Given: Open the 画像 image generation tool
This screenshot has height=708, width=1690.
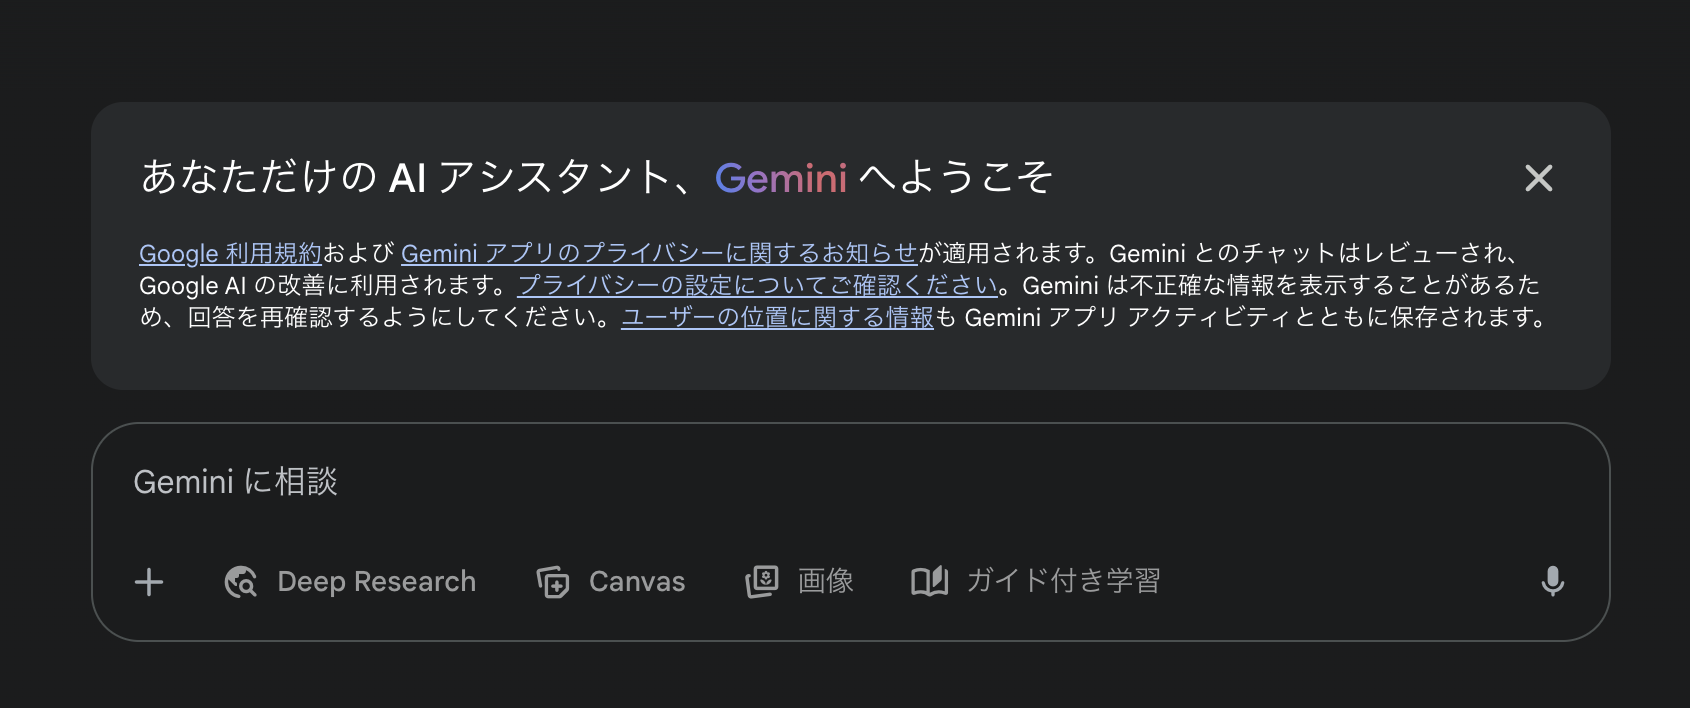Looking at the screenshot, I should [x=800, y=581].
